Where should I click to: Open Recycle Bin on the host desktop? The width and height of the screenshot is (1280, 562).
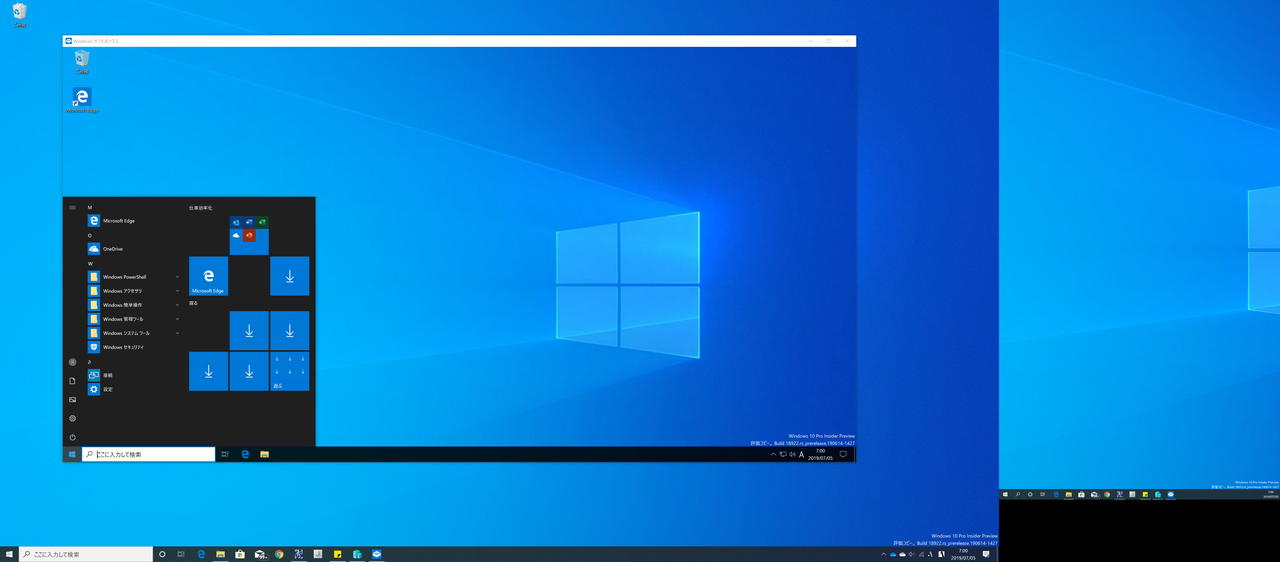coord(20,13)
